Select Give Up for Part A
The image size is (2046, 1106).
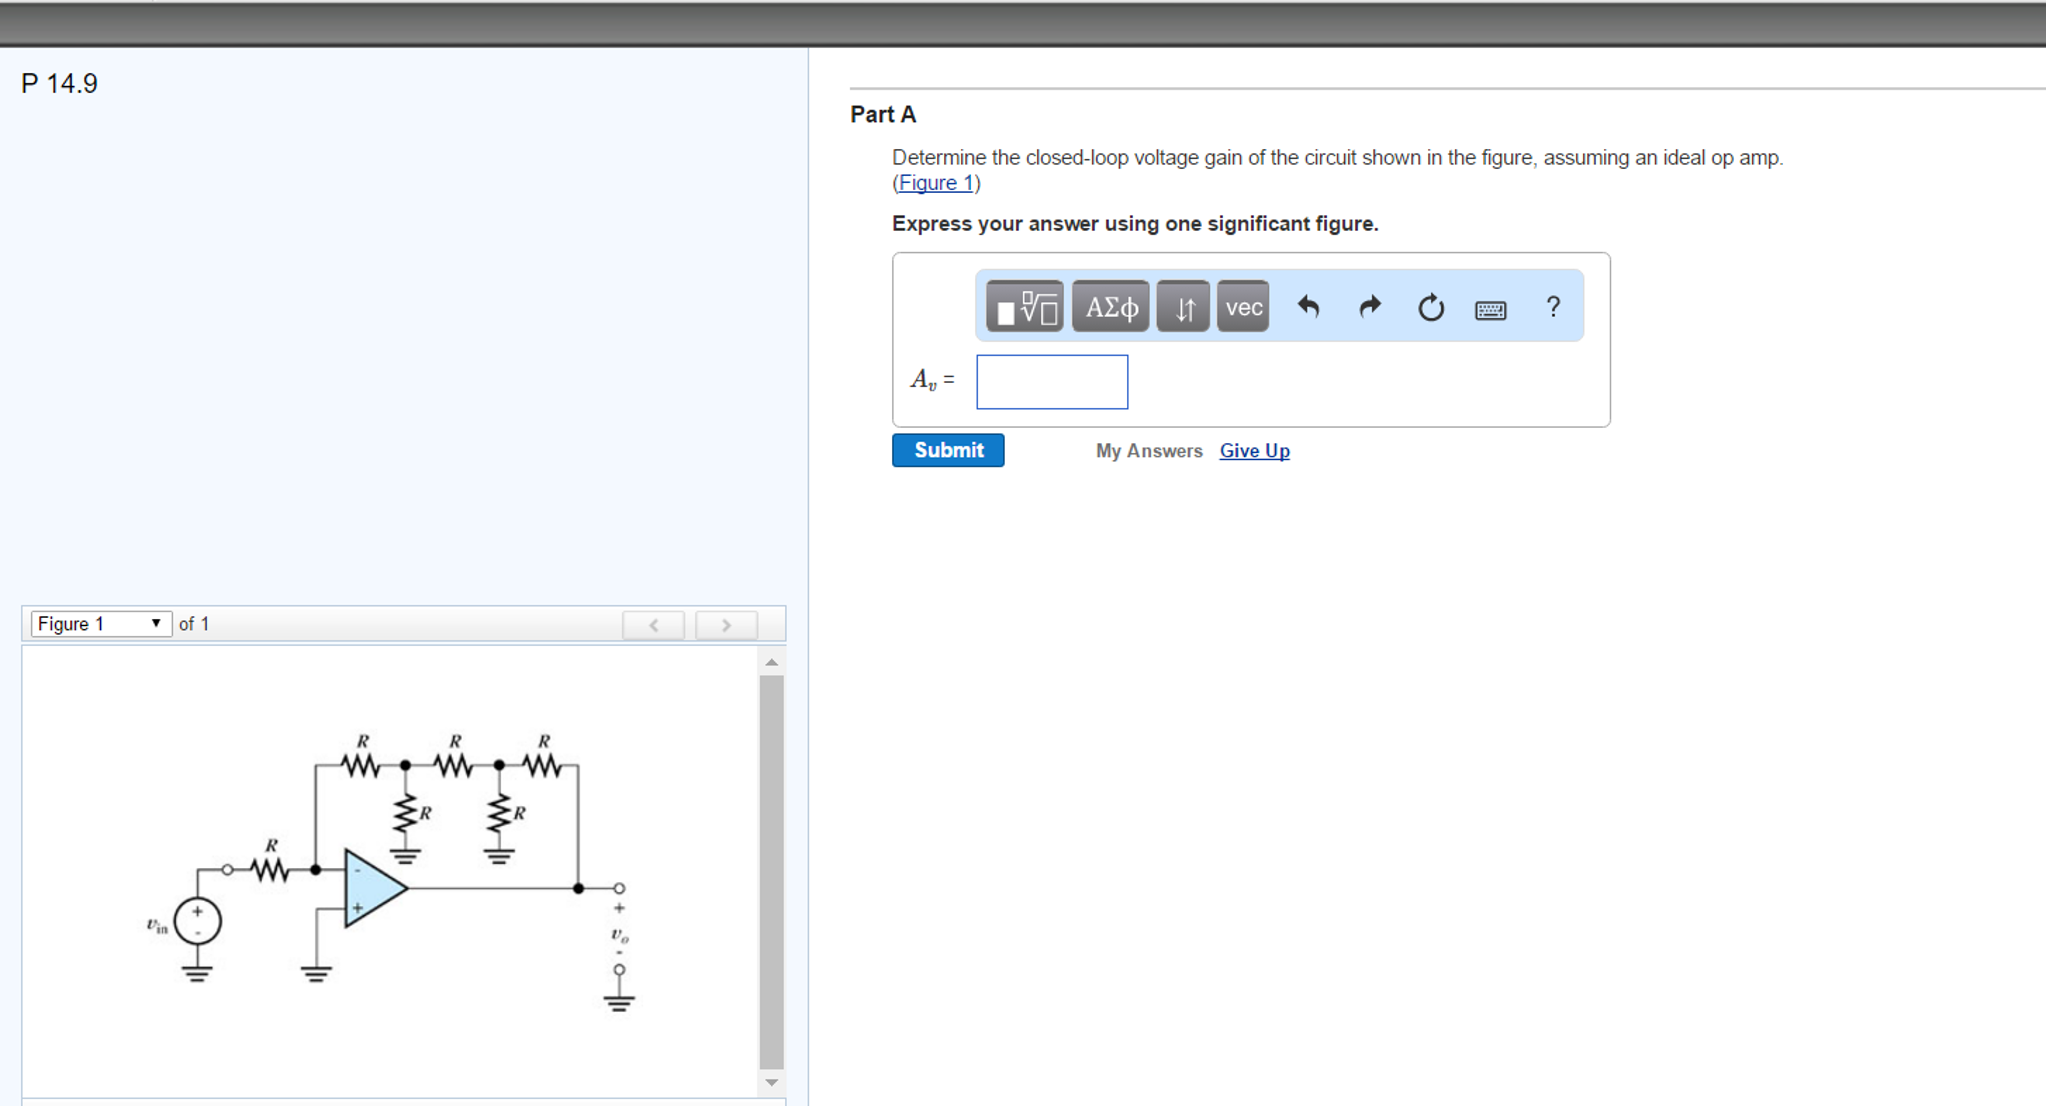click(1254, 451)
